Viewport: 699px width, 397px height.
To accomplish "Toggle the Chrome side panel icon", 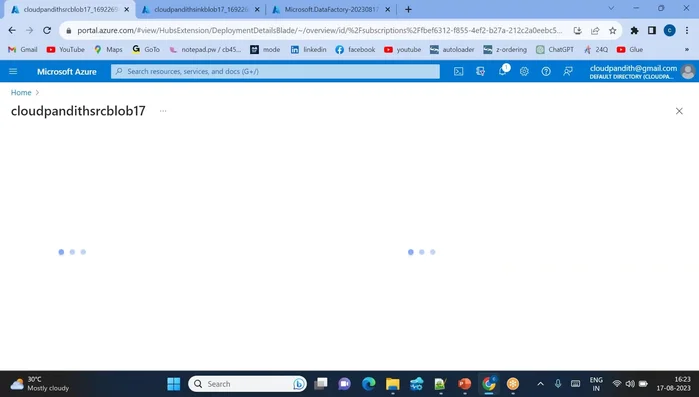I will [652, 30].
